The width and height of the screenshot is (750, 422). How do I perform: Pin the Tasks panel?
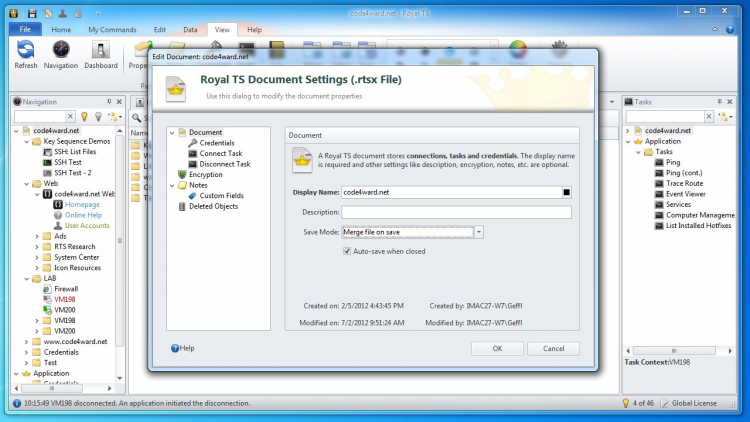tap(719, 101)
